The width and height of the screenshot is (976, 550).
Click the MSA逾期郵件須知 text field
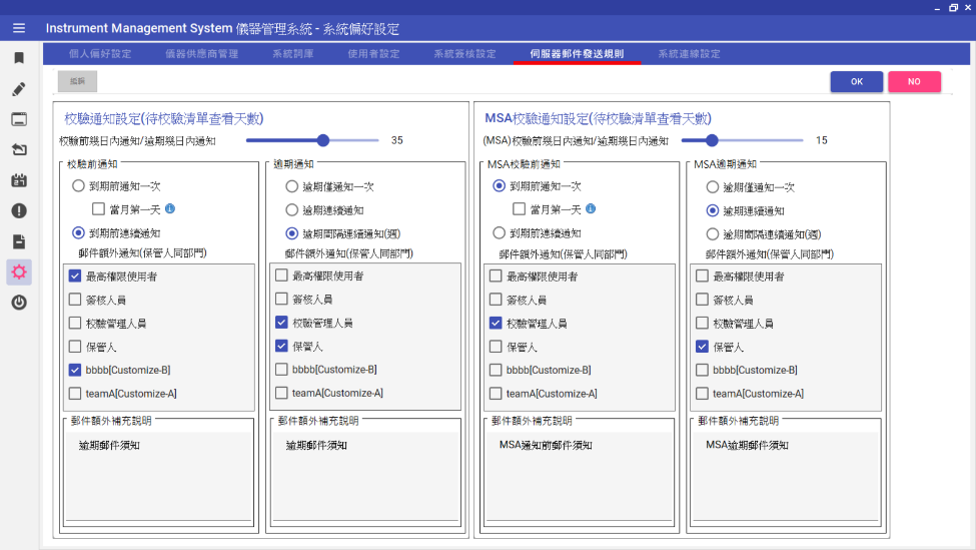(786, 476)
